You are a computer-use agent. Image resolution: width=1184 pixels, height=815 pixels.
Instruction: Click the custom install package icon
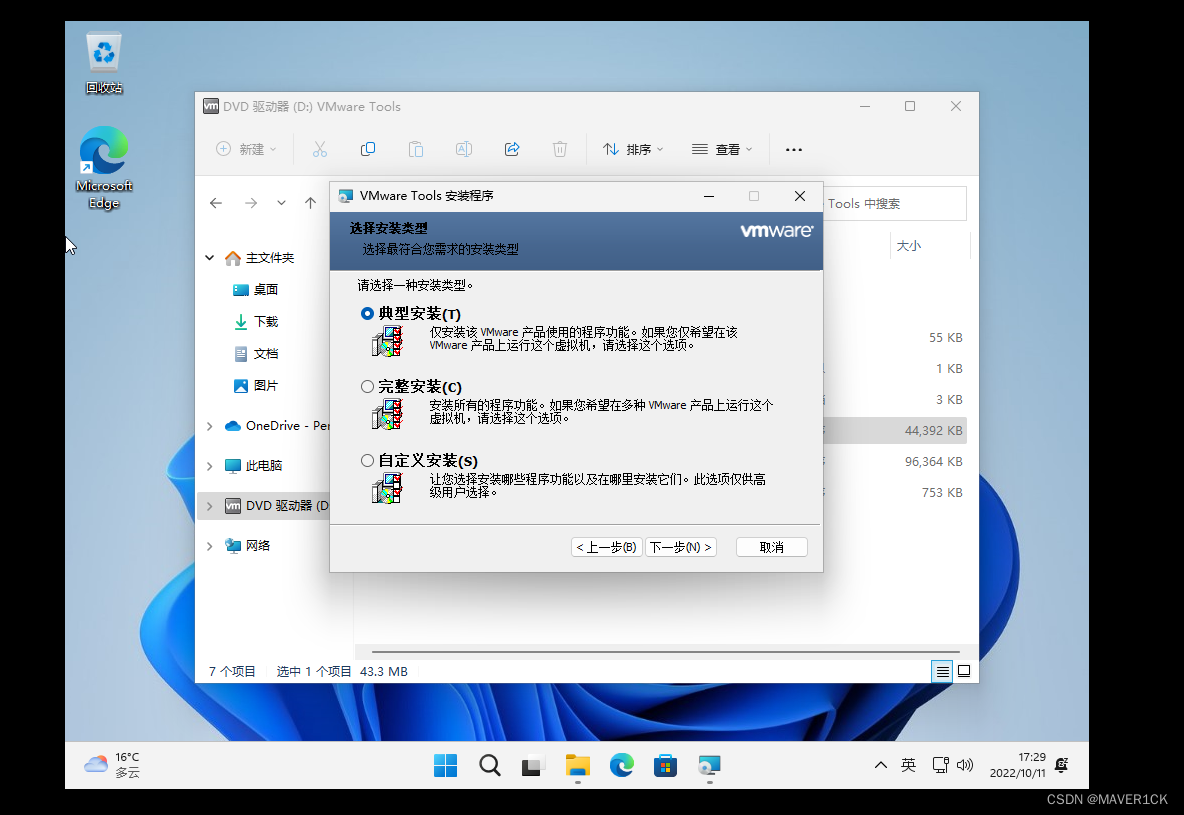click(x=387, y=488)
